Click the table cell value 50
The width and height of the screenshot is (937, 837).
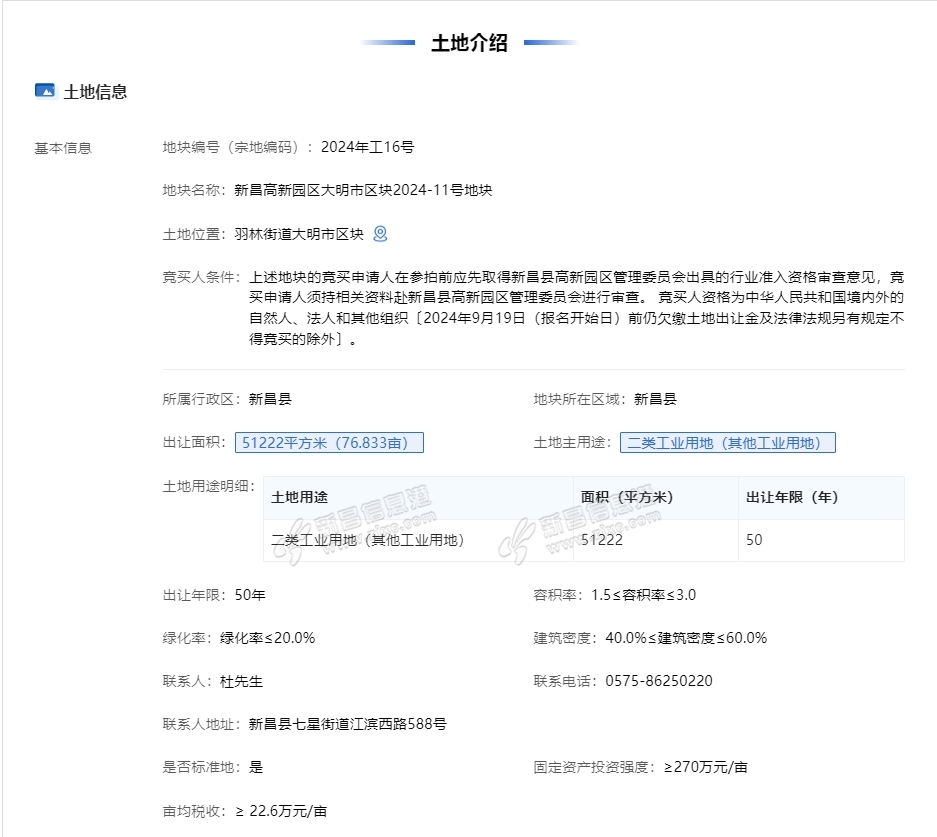(754, 540)
